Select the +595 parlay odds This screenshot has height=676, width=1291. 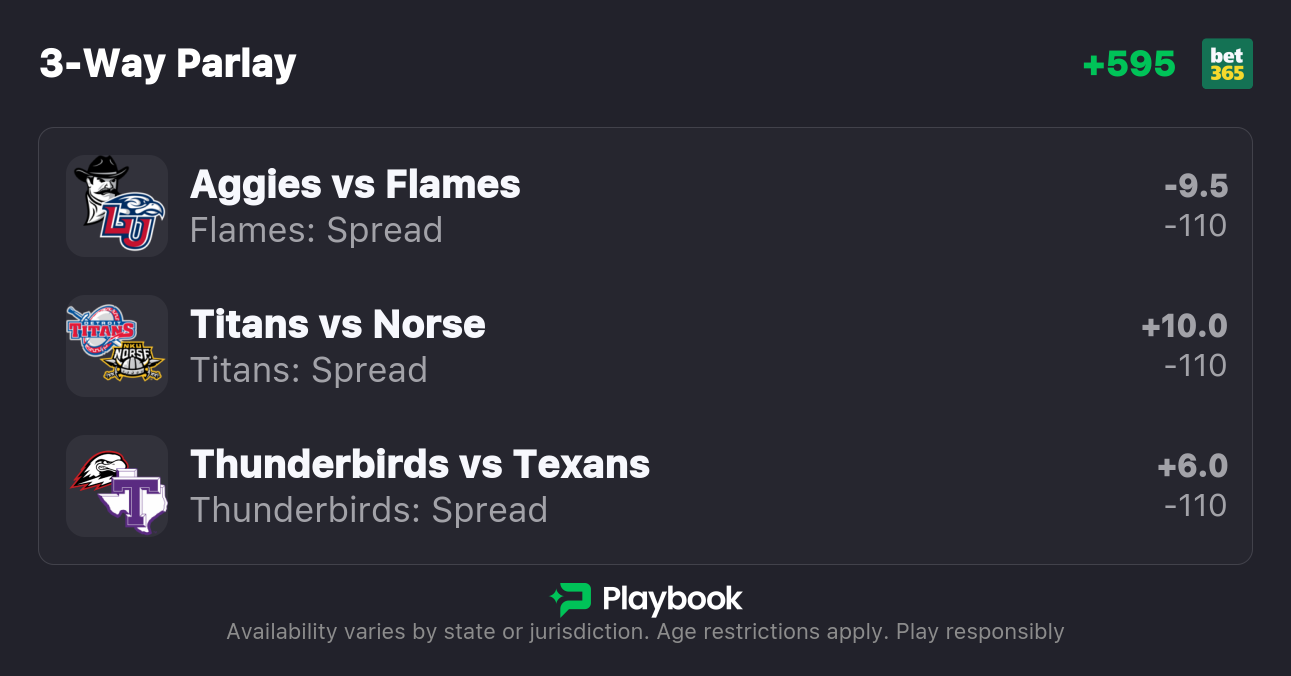tap(1129, 64)
